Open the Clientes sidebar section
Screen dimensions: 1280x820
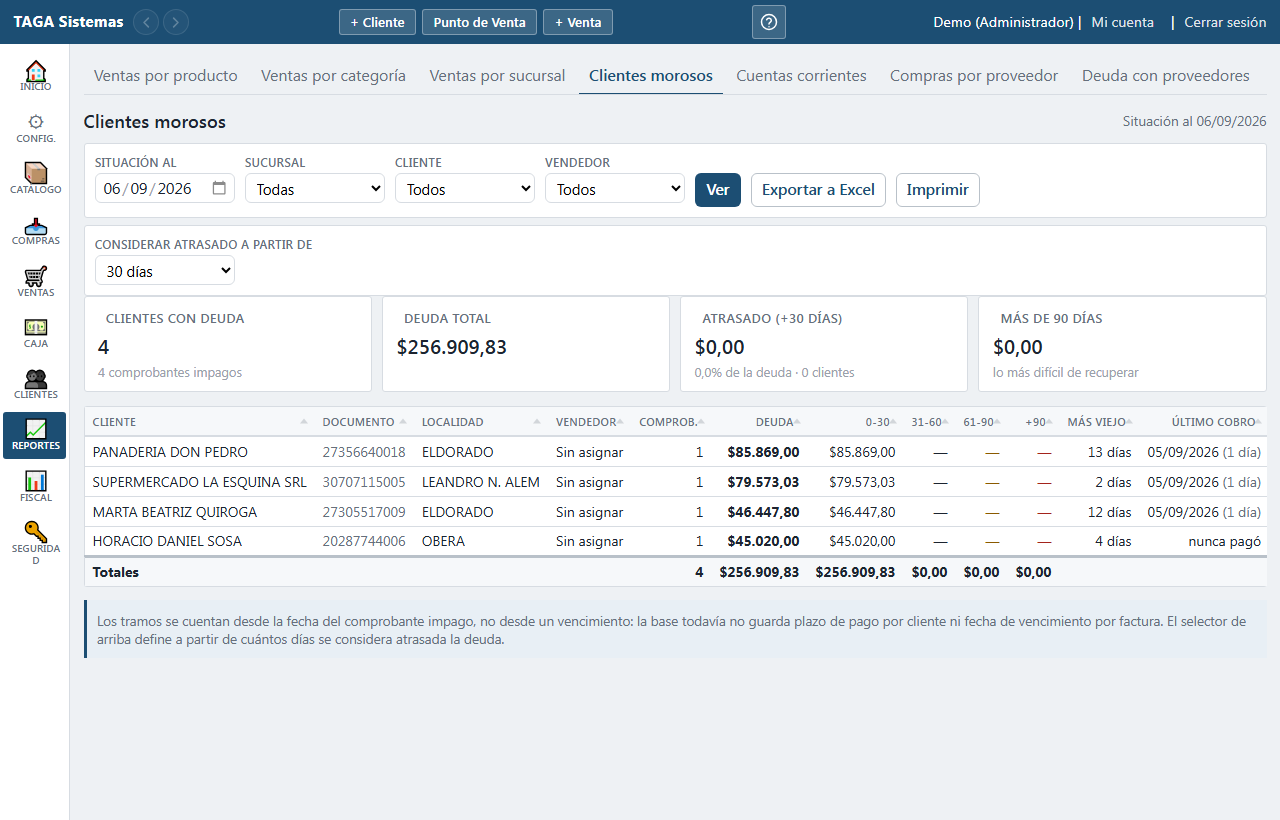(x=35, y=384)
